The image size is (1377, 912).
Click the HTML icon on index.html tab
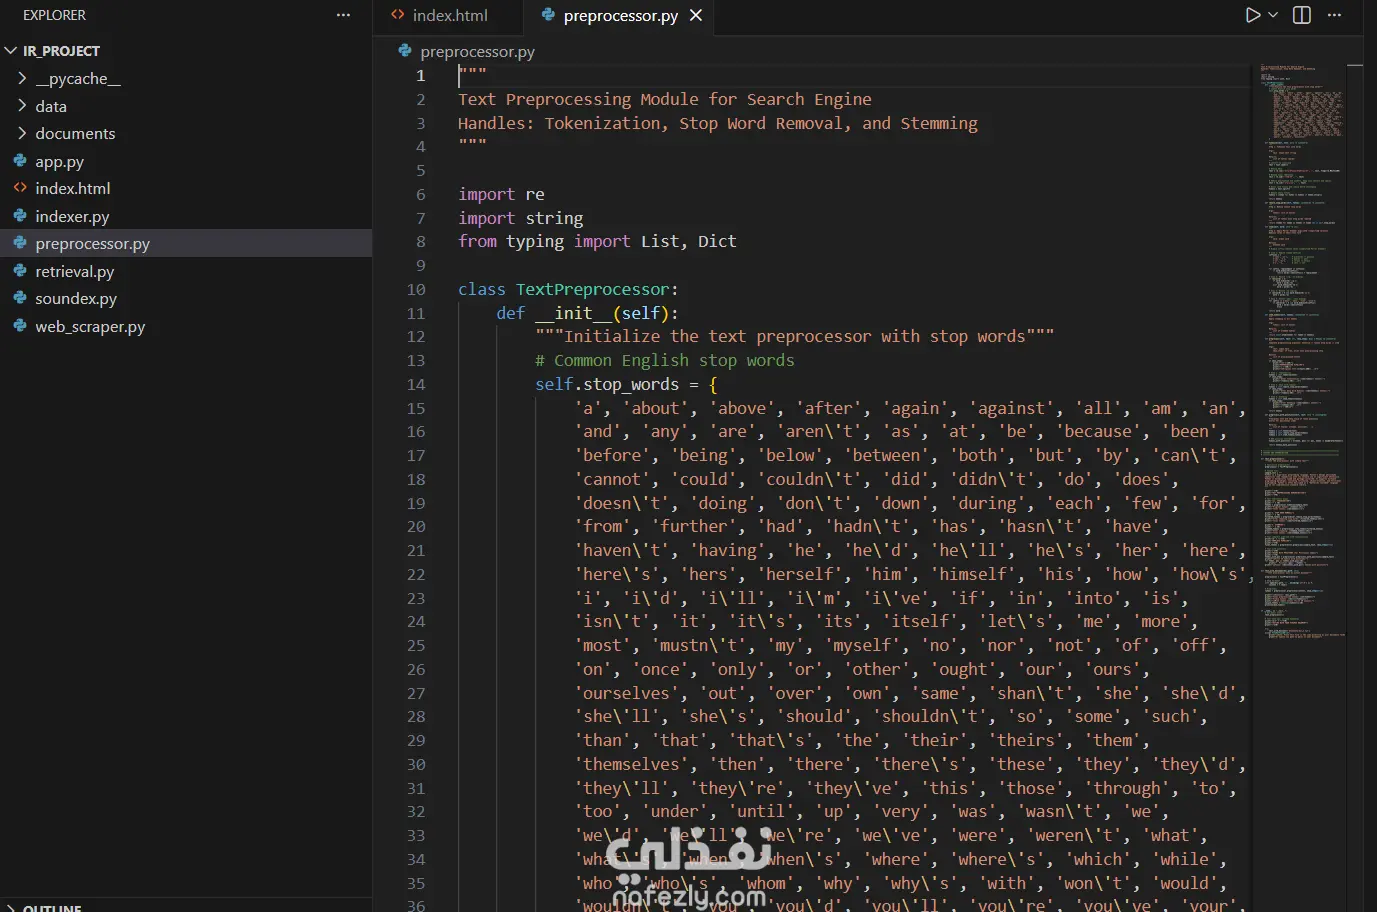pyautogui.click(x=398, y=15)
